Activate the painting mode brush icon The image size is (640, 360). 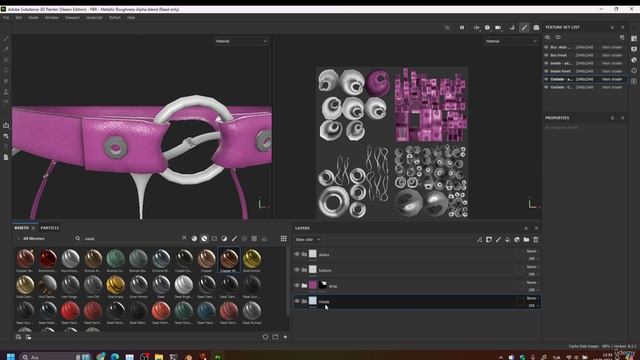pyautogui.click(x=524, y=27)
